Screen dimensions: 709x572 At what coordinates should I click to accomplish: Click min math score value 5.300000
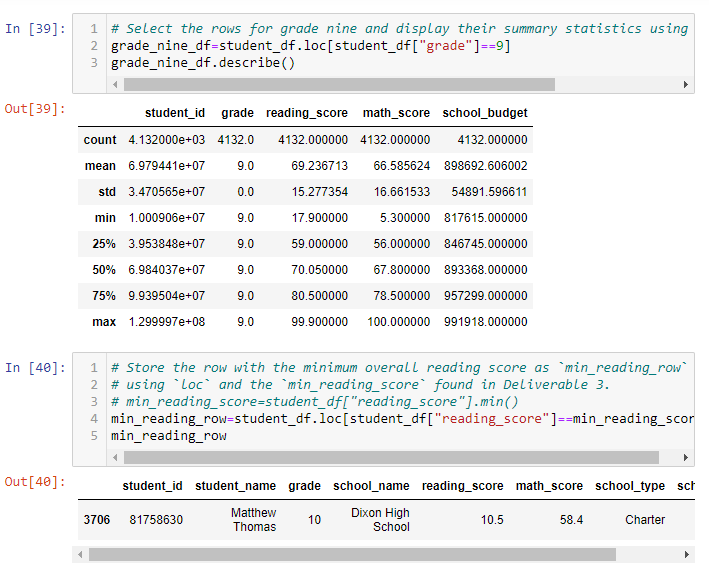pyautogui.click(x=405, y=218)
